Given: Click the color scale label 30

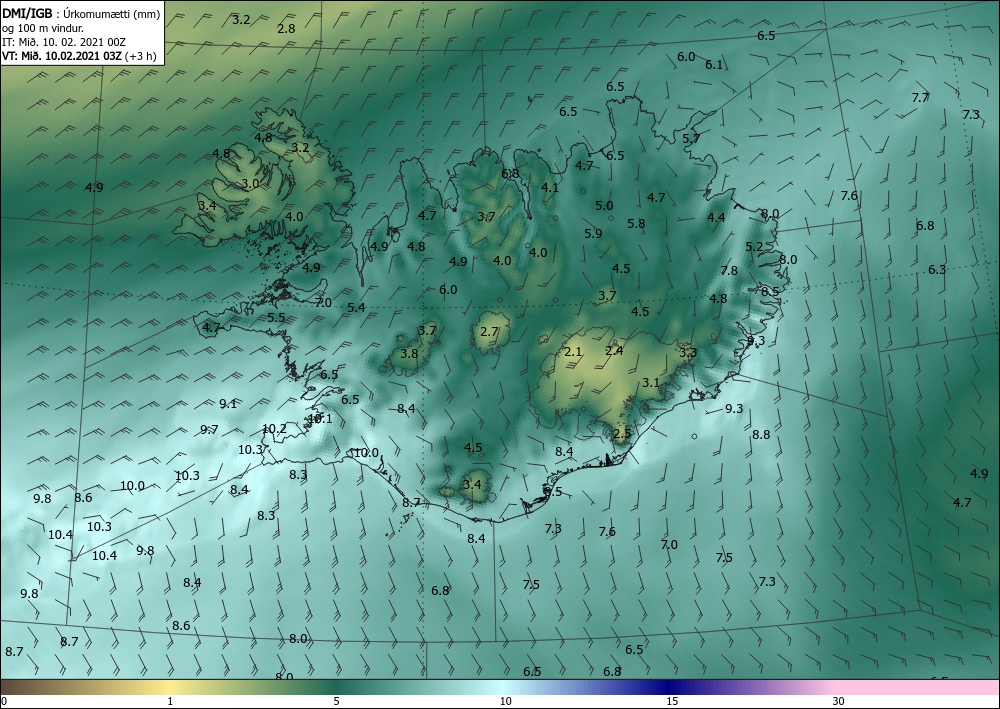Looking at the screenshot, I should [x=838, y=701].
